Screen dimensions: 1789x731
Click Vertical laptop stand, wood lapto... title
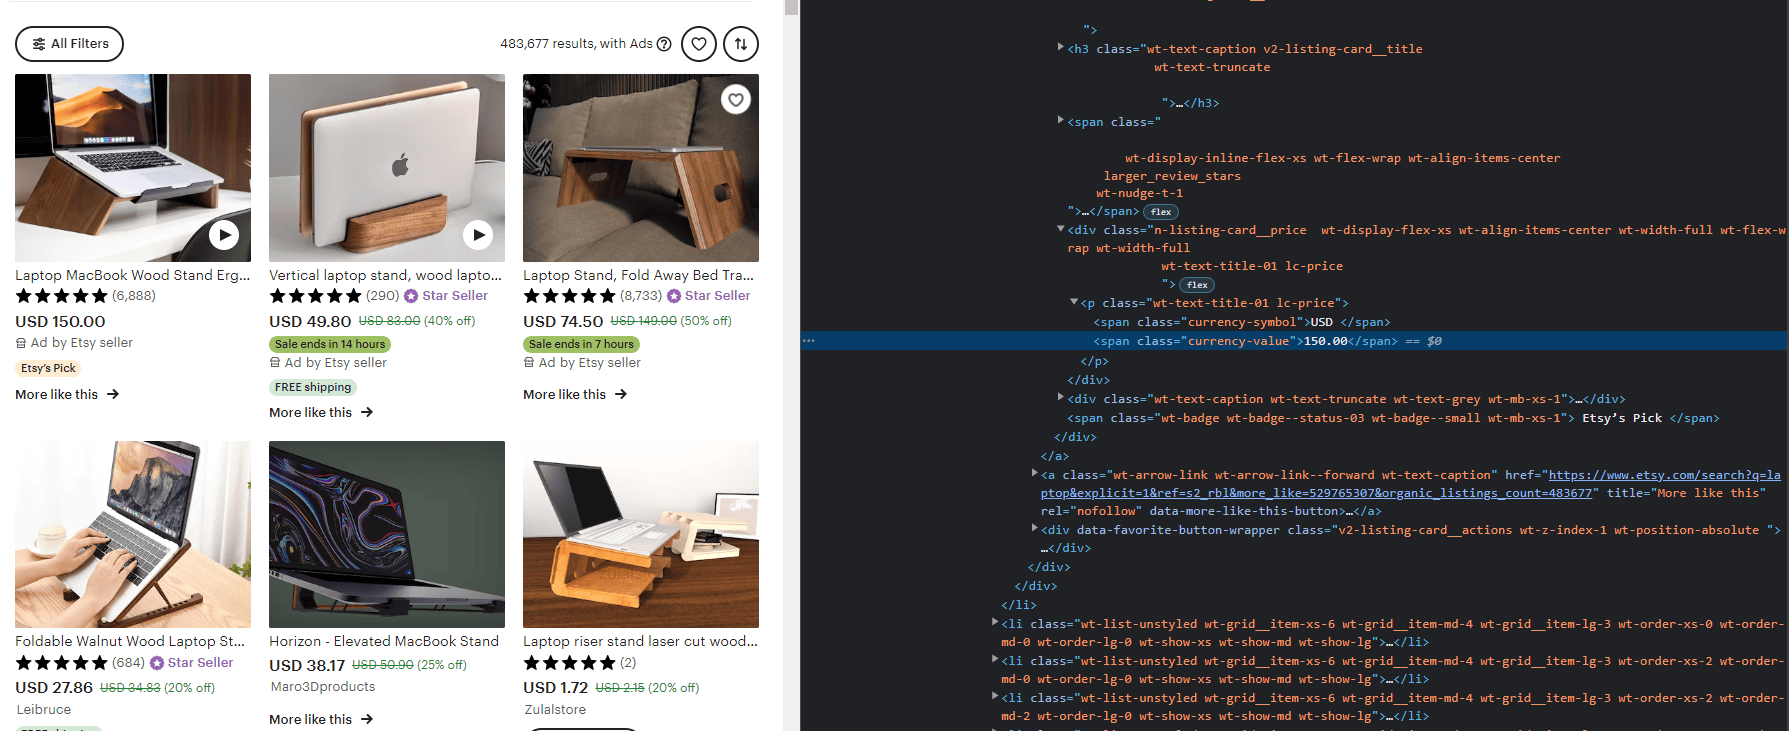(x=386, y=275)
